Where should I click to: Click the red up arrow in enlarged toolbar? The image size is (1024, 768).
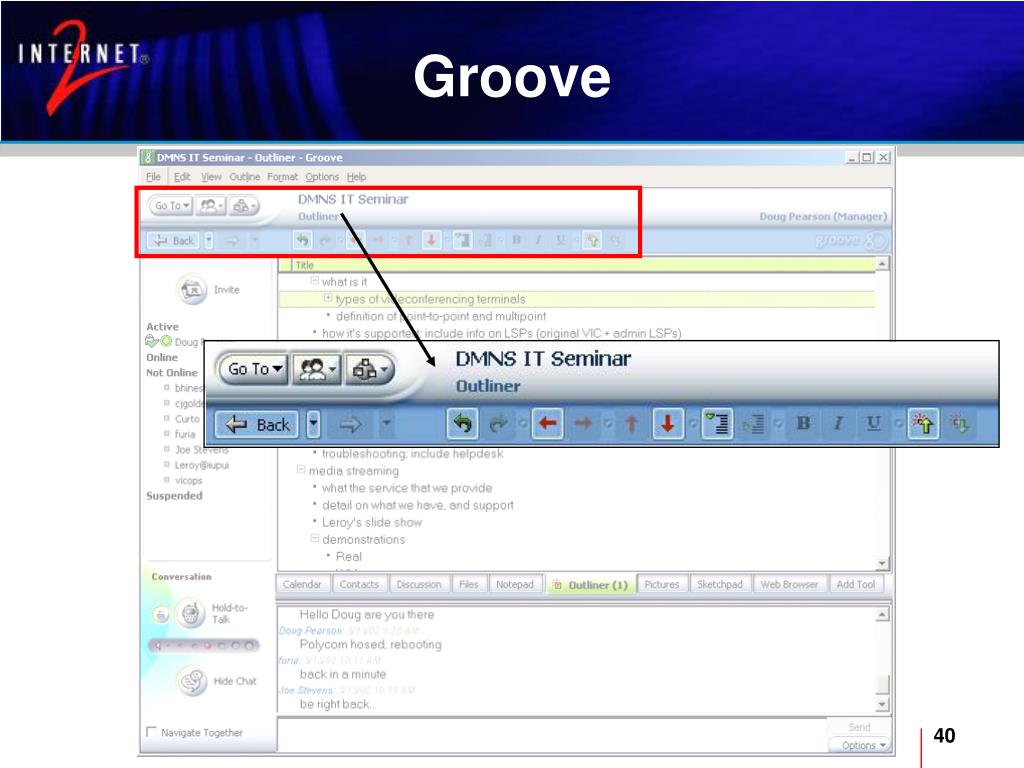coord(632,424)
